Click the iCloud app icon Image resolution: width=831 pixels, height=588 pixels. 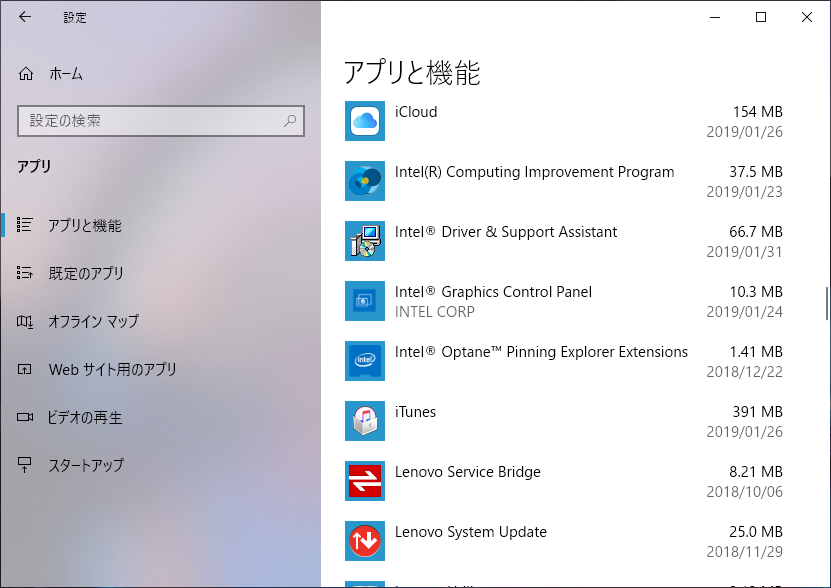[365, 121]
